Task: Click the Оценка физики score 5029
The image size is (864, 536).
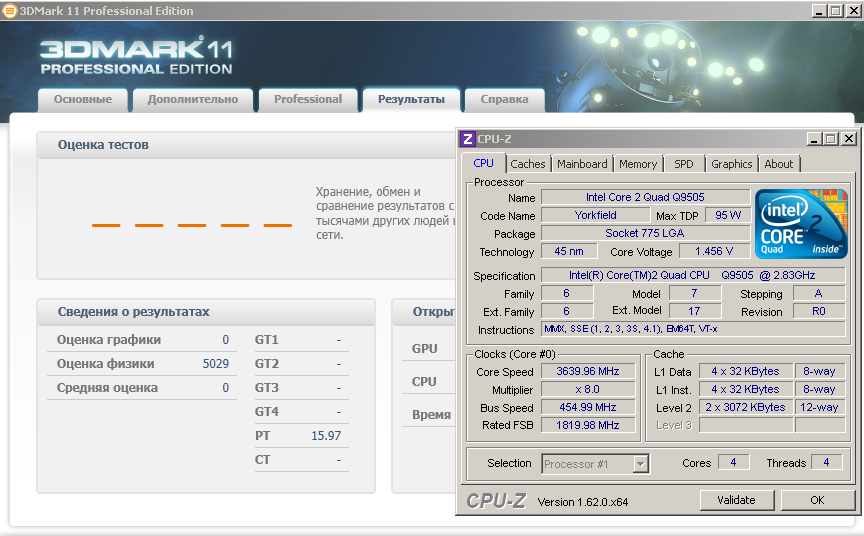Action: pos(215,364)
